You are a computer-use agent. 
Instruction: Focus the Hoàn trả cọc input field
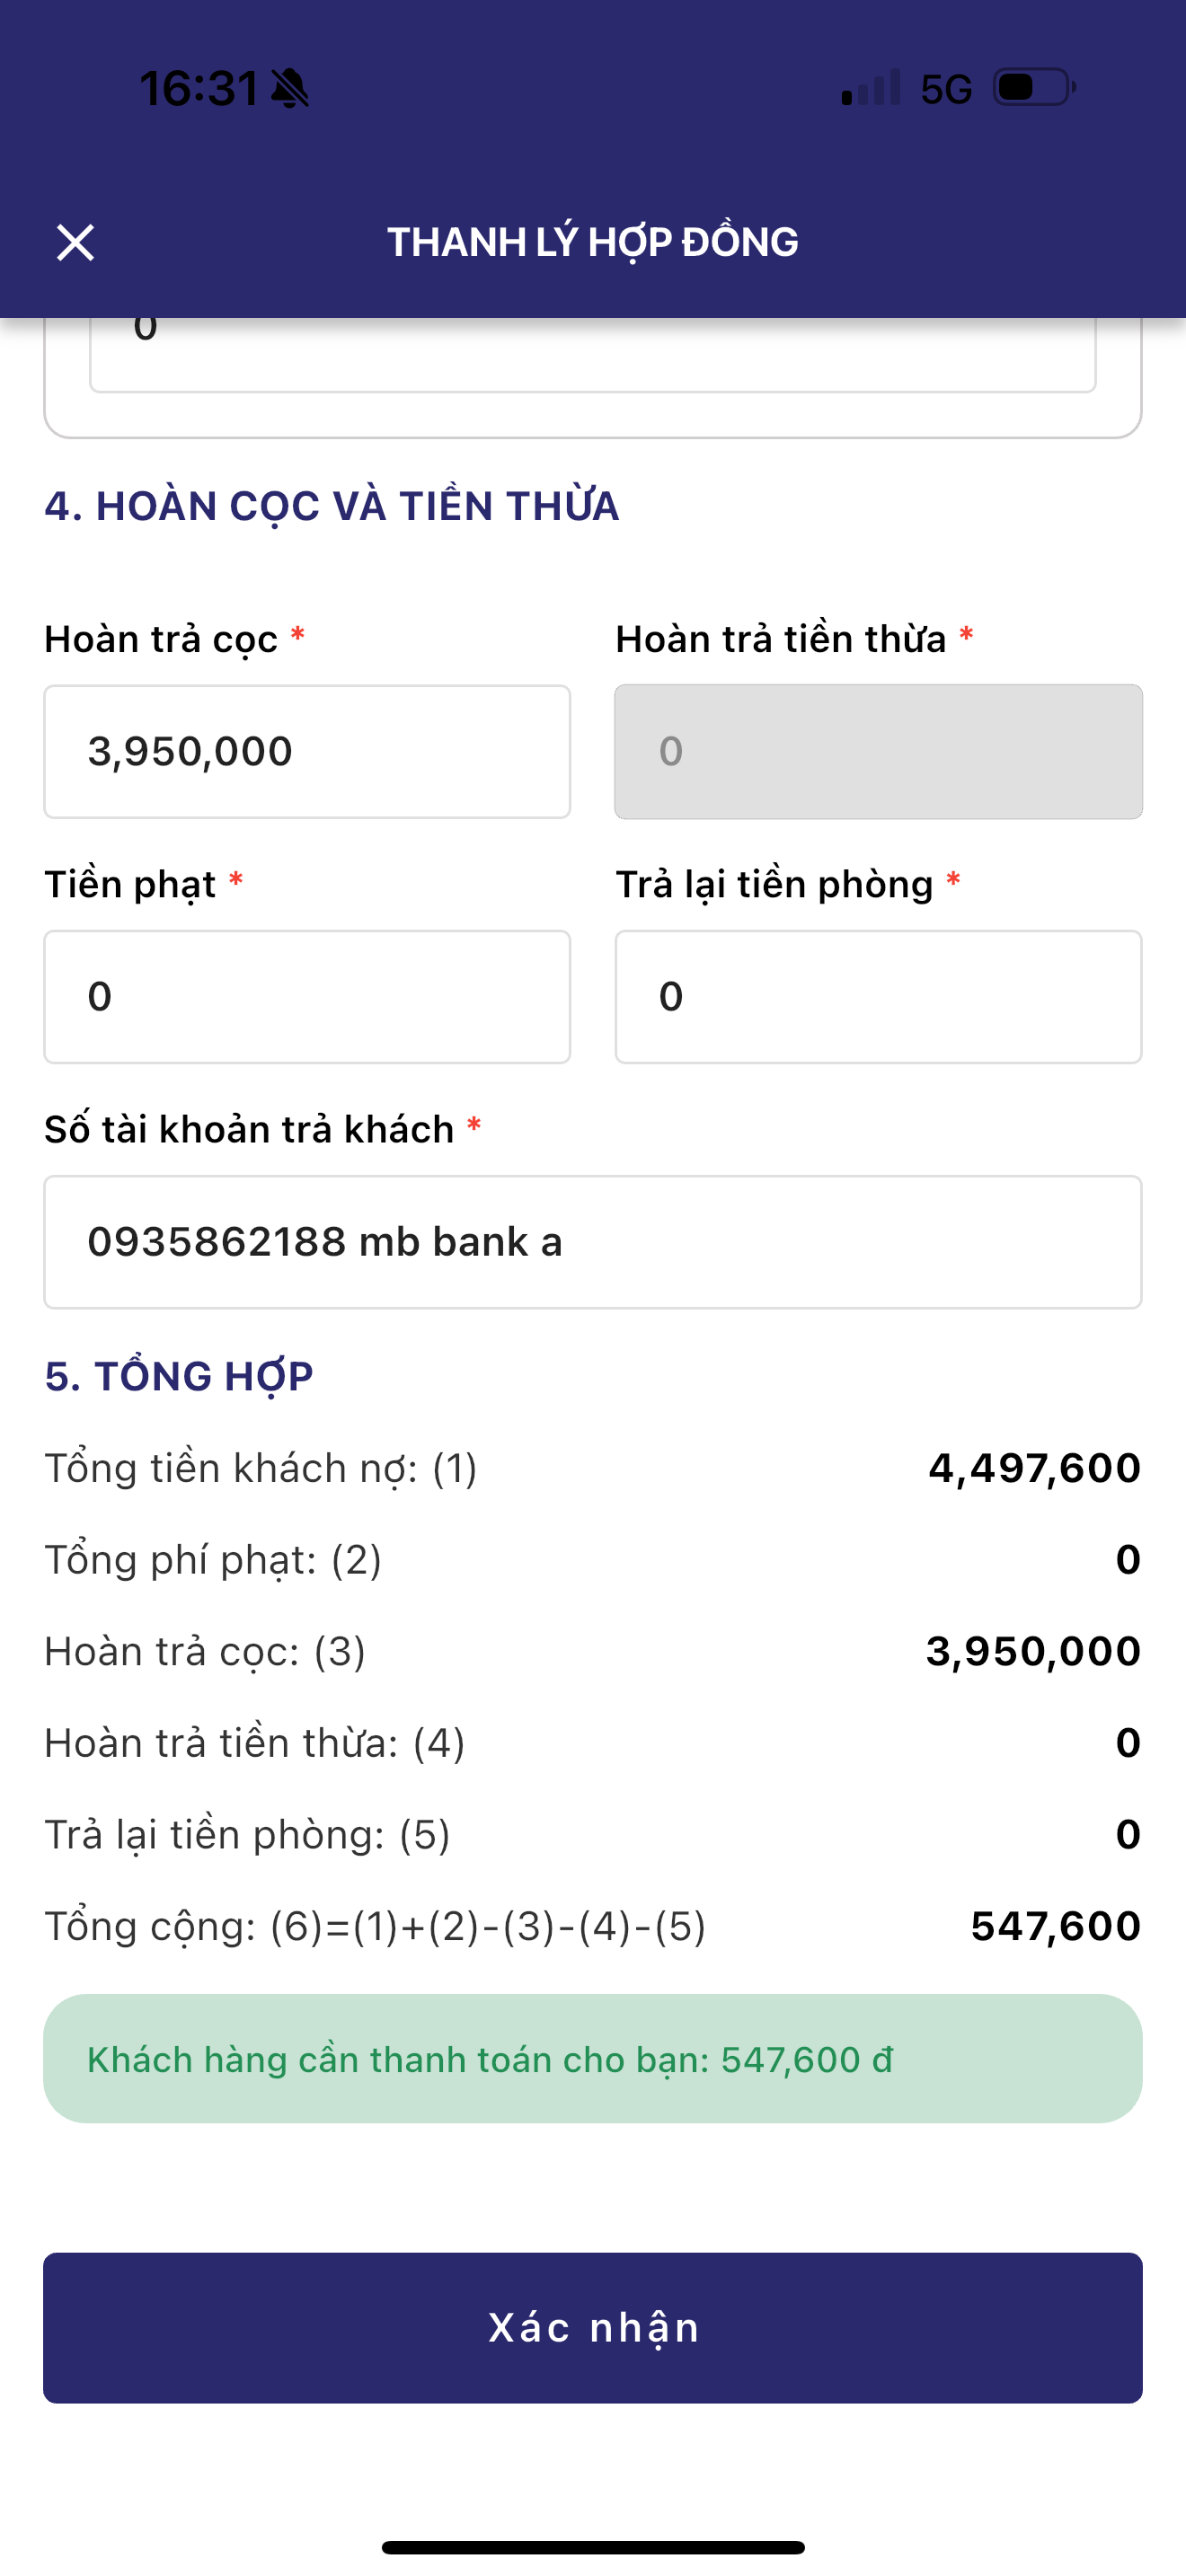(307, 752)
